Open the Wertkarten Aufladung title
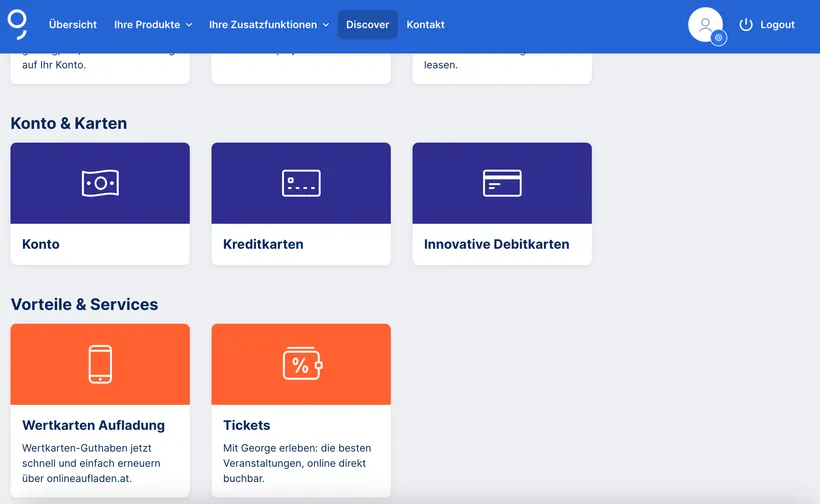820x504 pixels. point(94,425)
